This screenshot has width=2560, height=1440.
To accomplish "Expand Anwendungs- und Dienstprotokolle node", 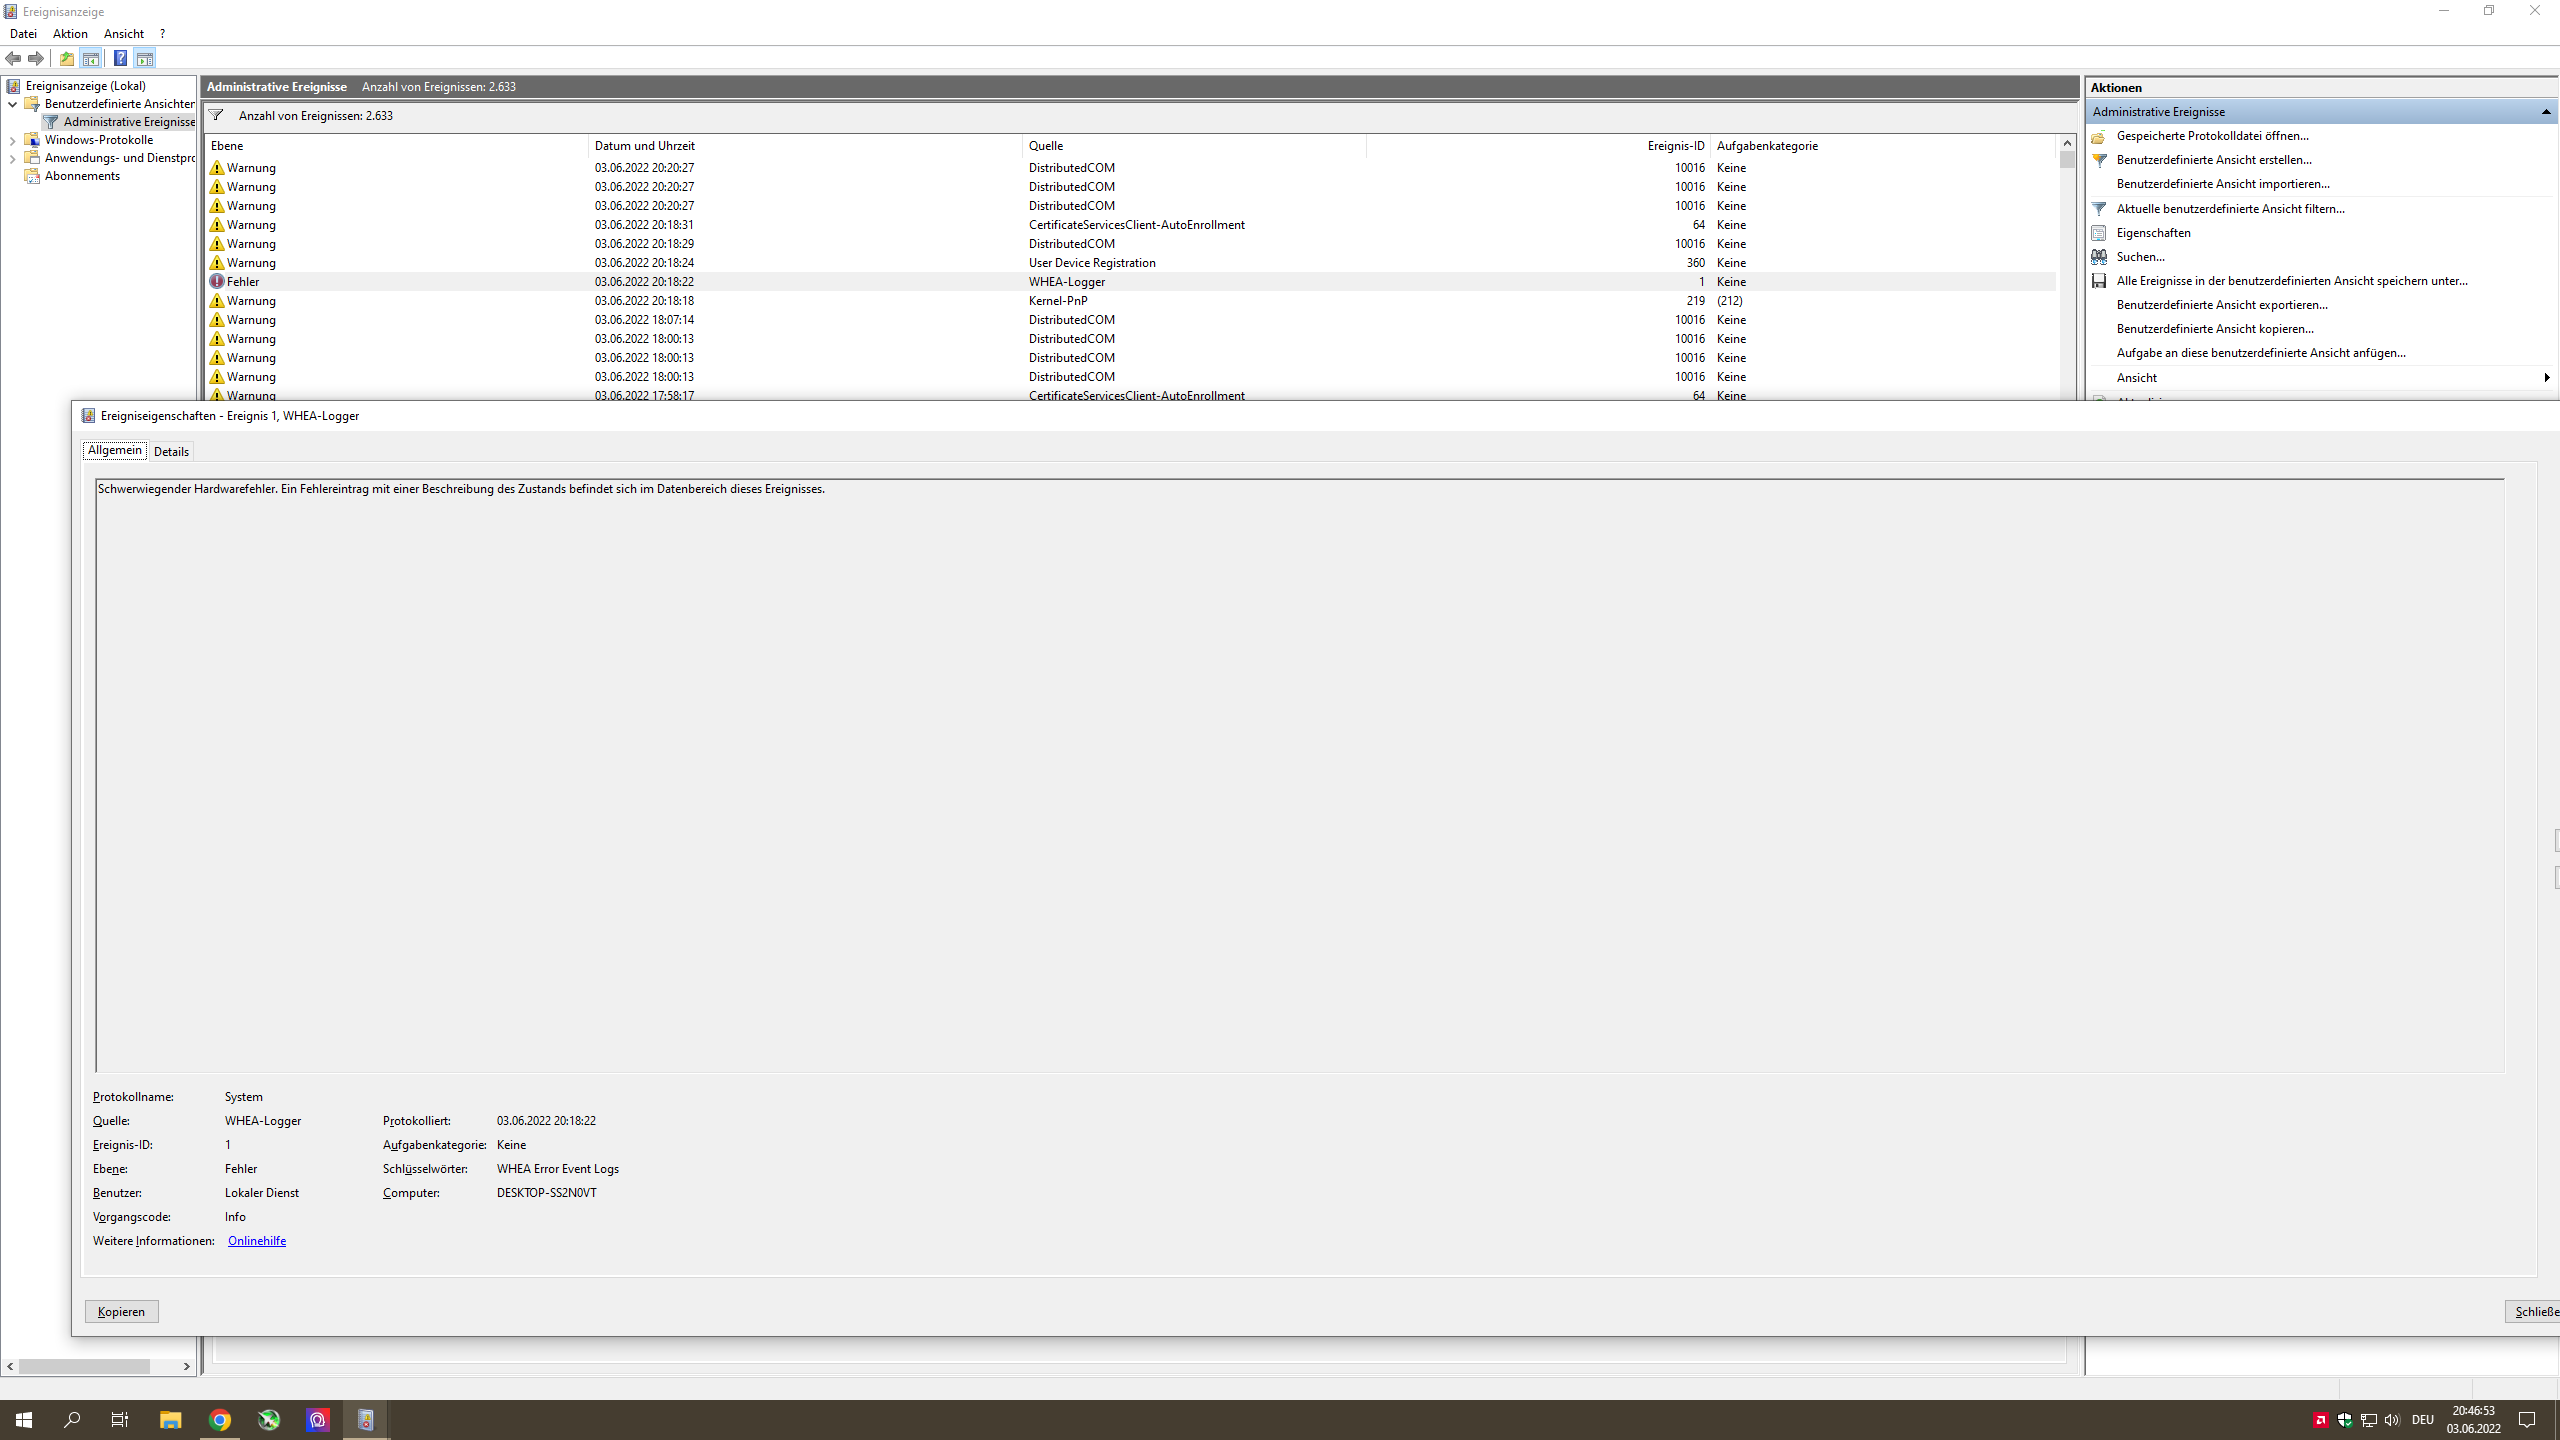I will click(12, 158).
